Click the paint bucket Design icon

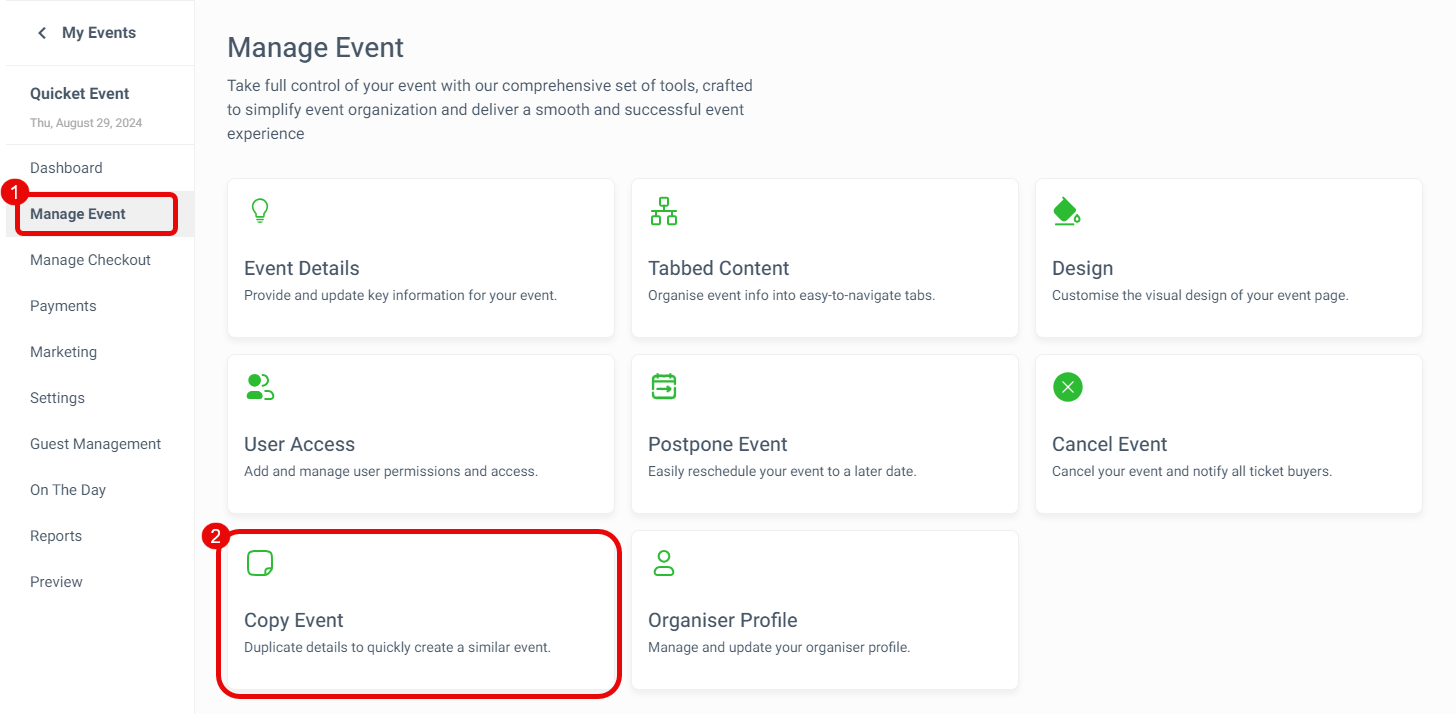(x=1067, y=211)
